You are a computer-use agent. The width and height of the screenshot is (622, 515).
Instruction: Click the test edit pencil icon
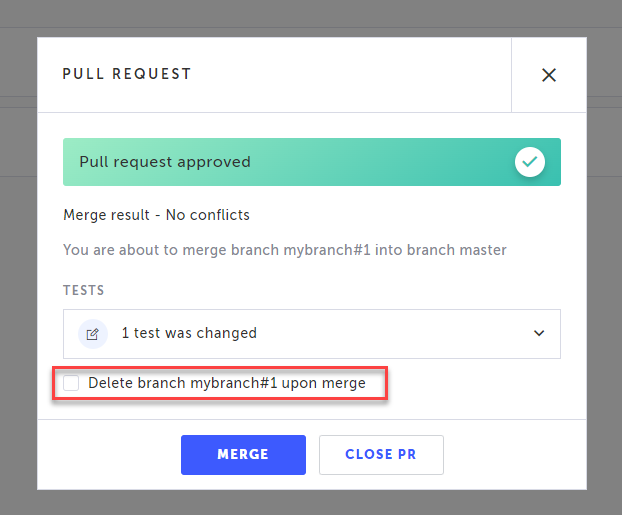tap(92, 333)
